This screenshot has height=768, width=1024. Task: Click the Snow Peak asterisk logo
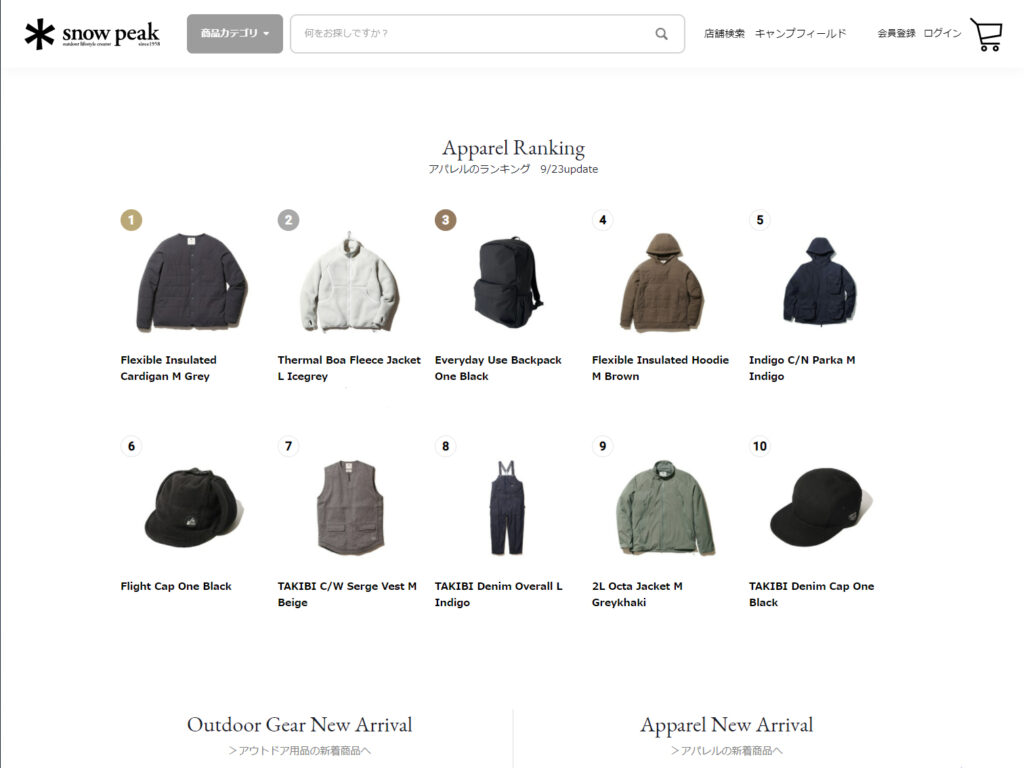(x=39, y=34)
